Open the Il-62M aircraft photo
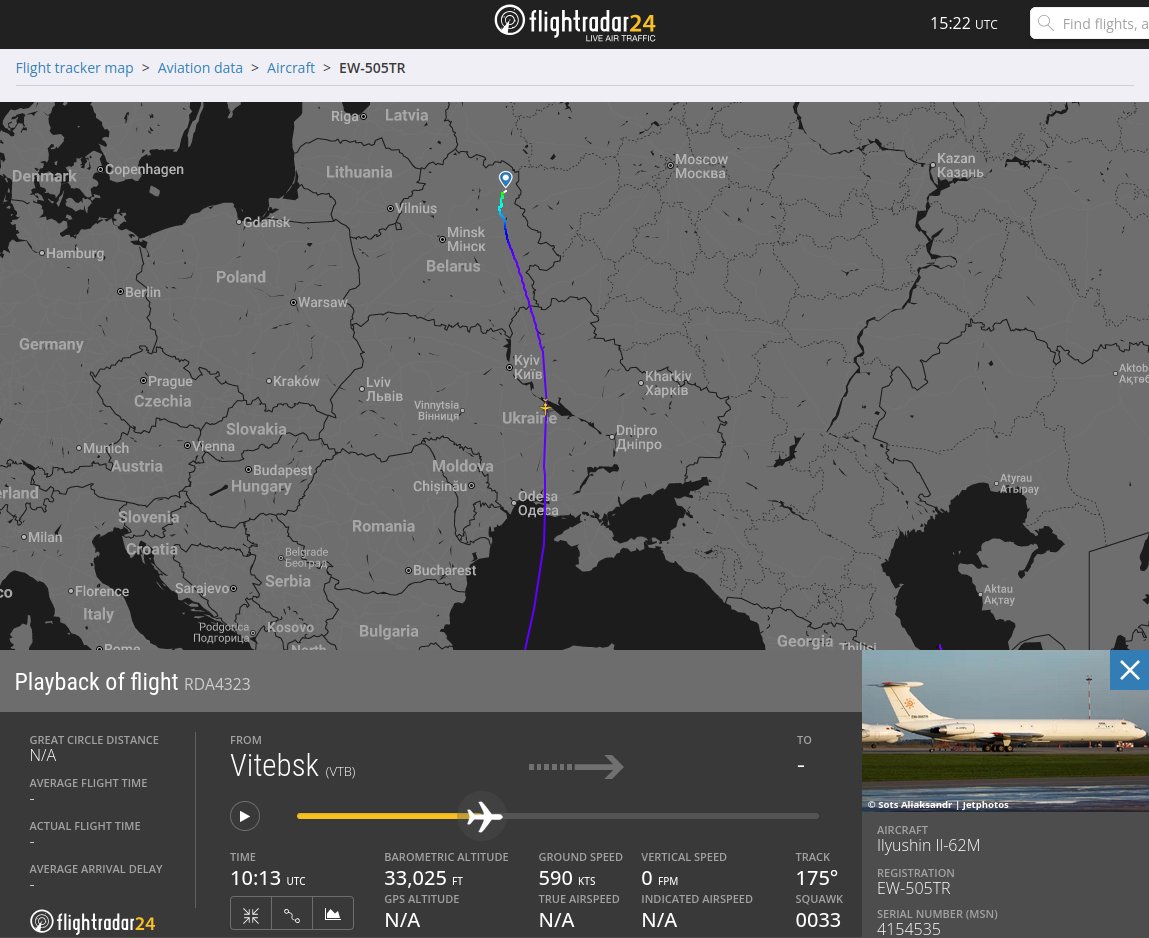 pos(1005,730)
